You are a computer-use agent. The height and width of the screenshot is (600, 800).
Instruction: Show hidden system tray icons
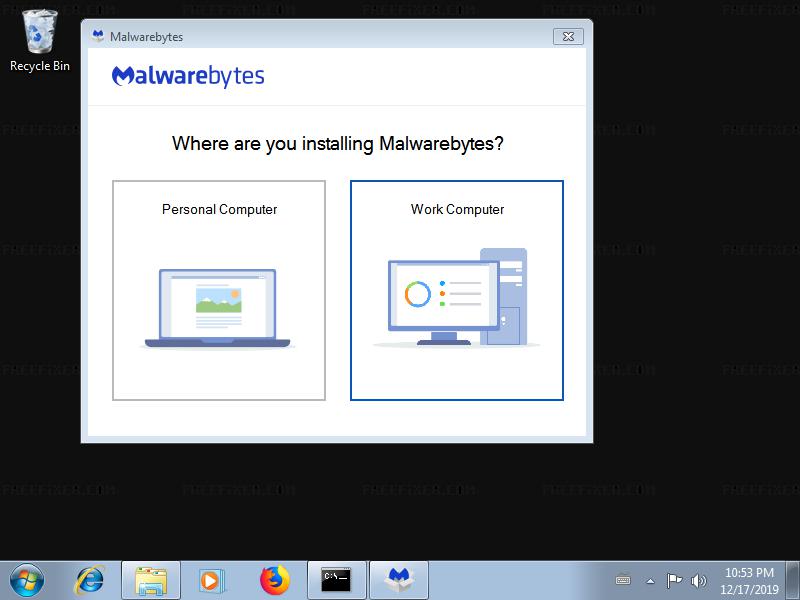click(650, 581)
